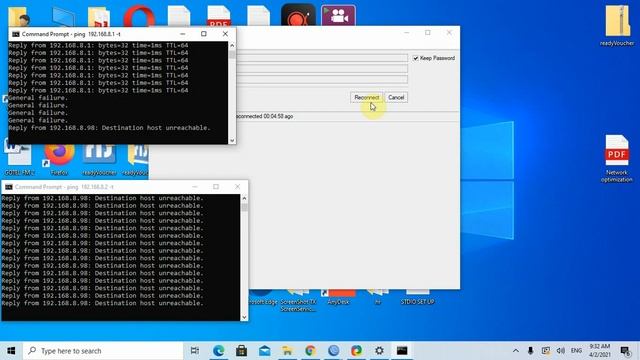Click scroll up arrow in lower Command Prompt window
The height and width of the screenshot is (360, 640).
244,198
